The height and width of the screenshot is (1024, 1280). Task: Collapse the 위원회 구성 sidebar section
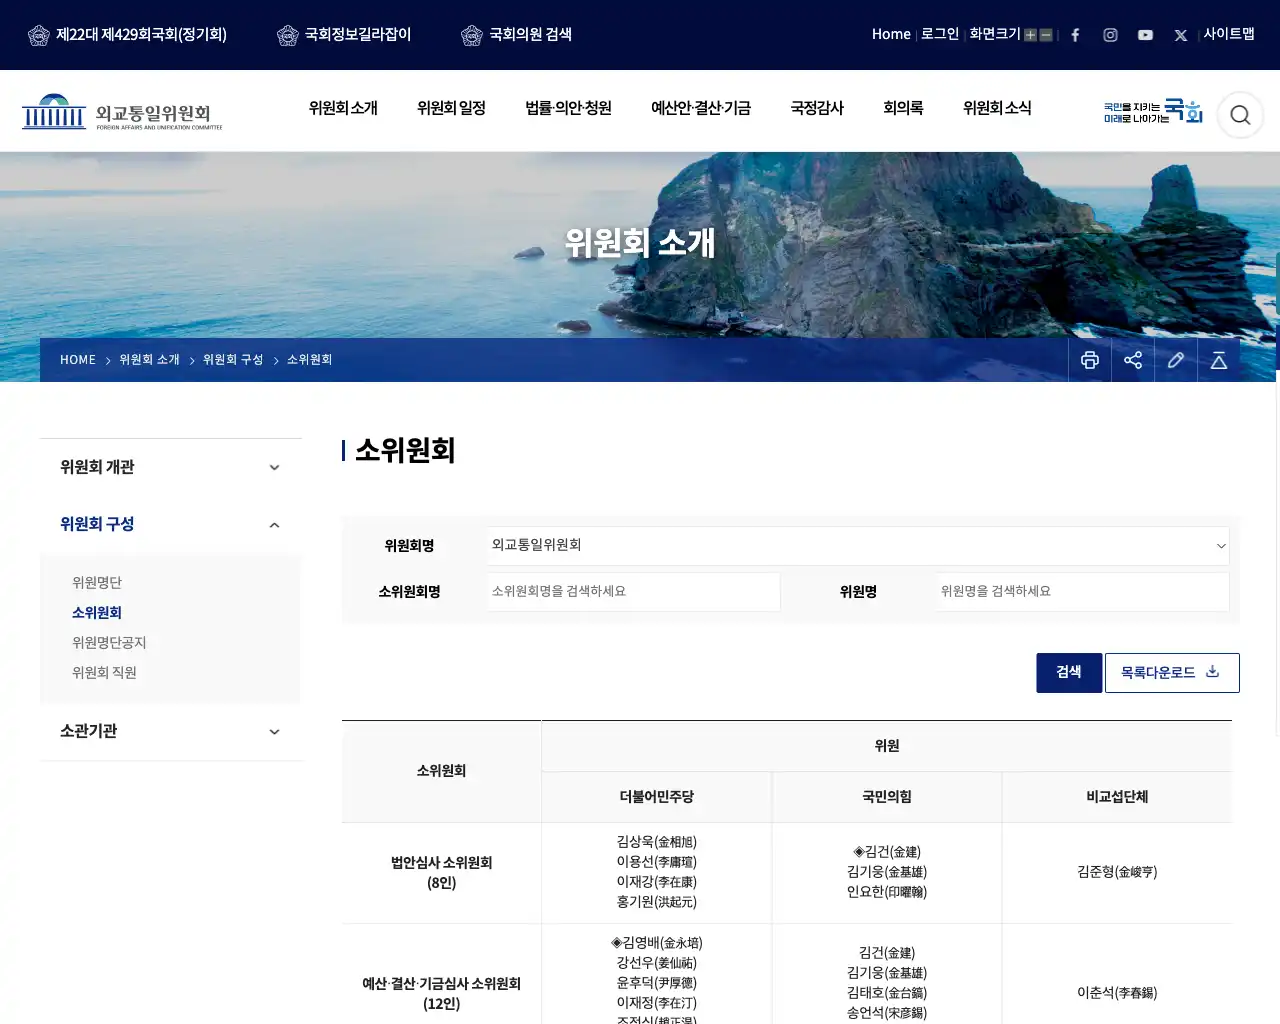[x=171, y=524]
